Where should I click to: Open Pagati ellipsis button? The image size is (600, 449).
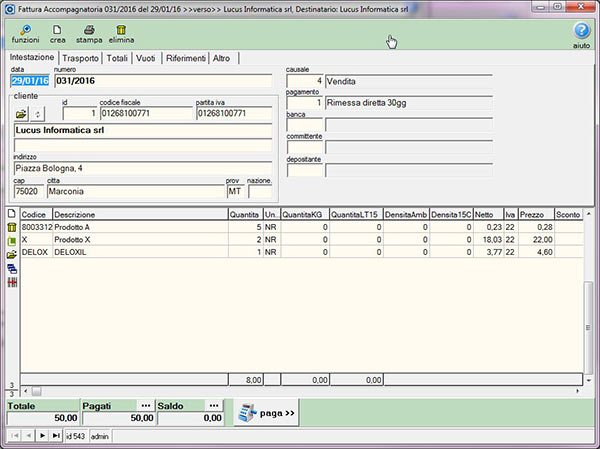click(x=145, y=405)
